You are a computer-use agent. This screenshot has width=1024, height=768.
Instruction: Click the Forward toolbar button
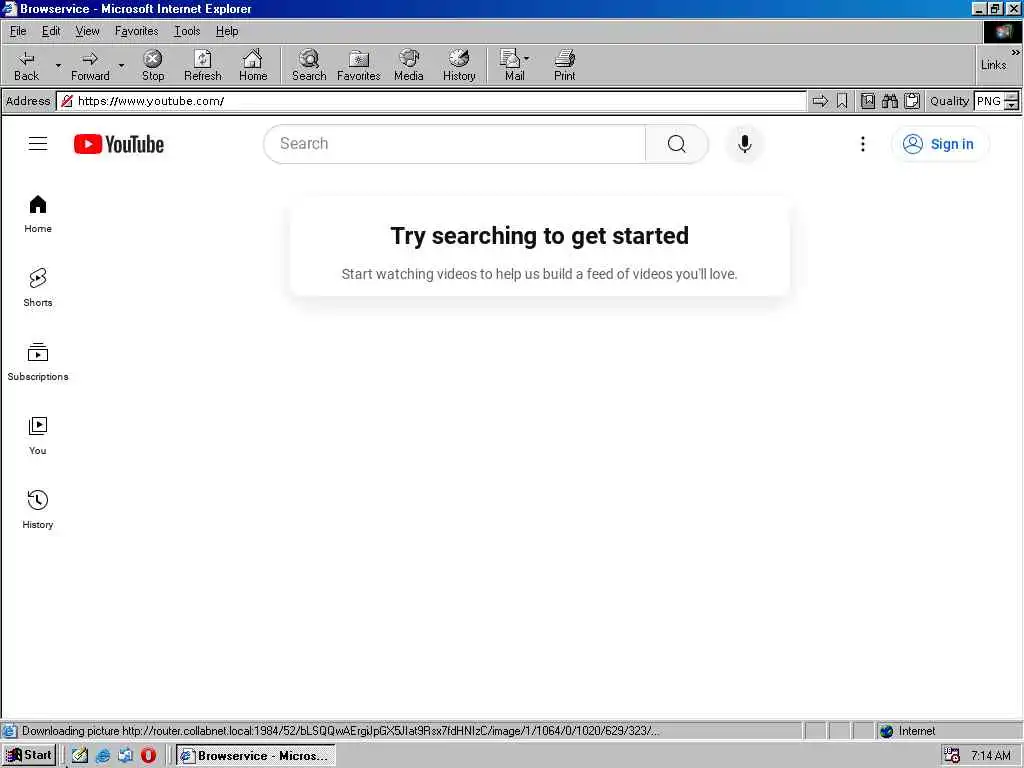point(90,66)
